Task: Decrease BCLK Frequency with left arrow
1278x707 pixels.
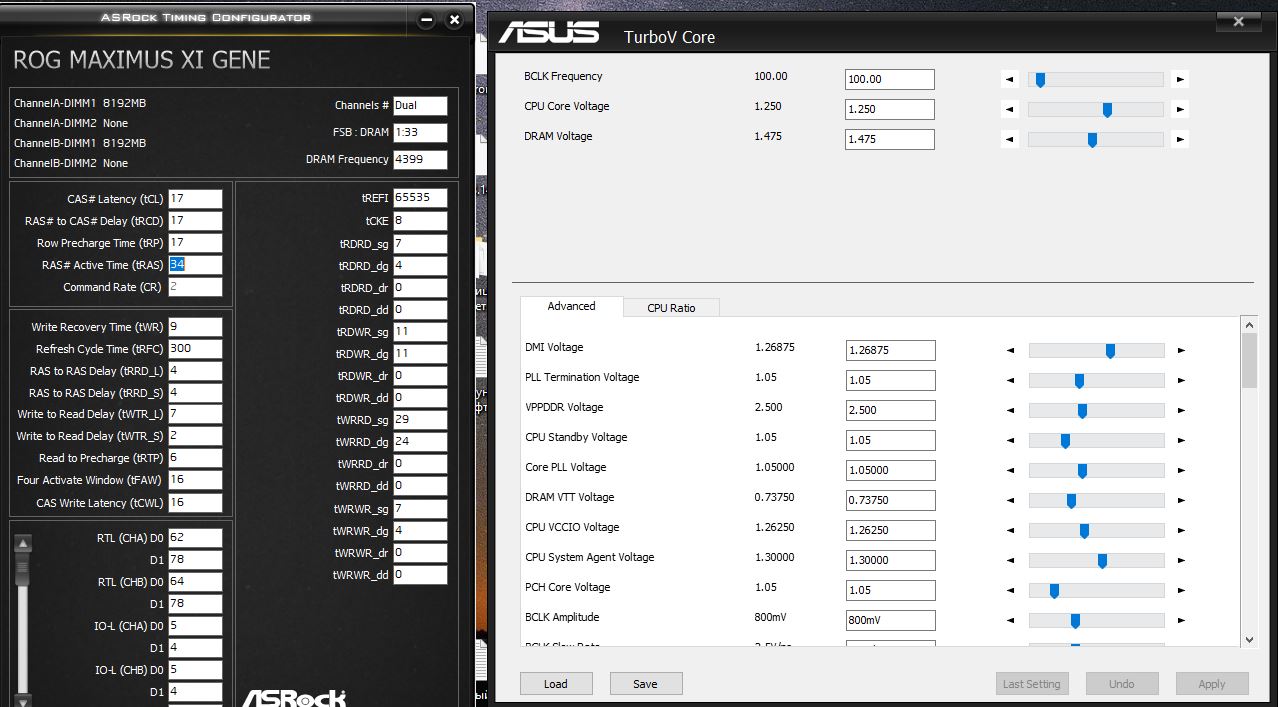Action: 1010,80
